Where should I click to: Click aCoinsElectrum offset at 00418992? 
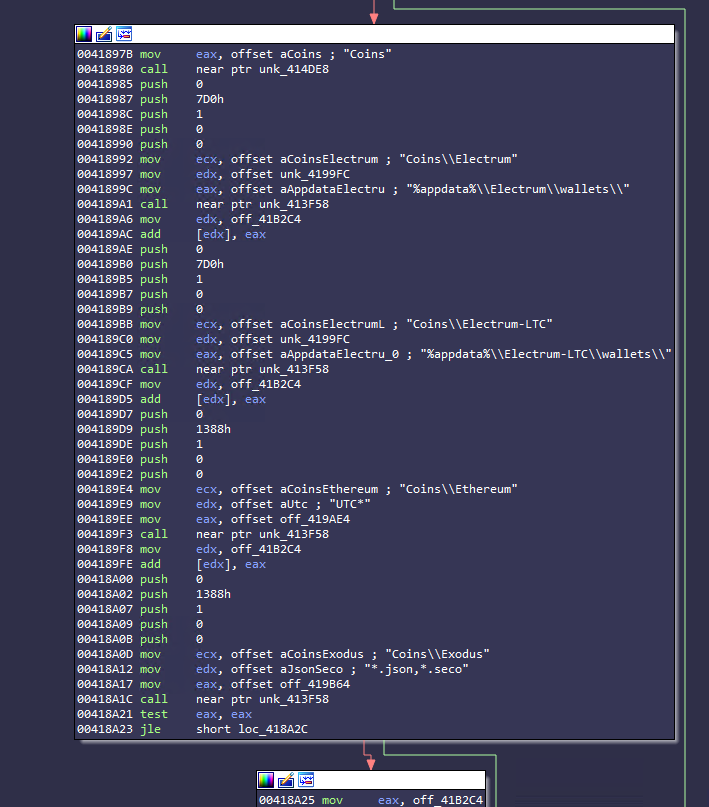(329, 159)
